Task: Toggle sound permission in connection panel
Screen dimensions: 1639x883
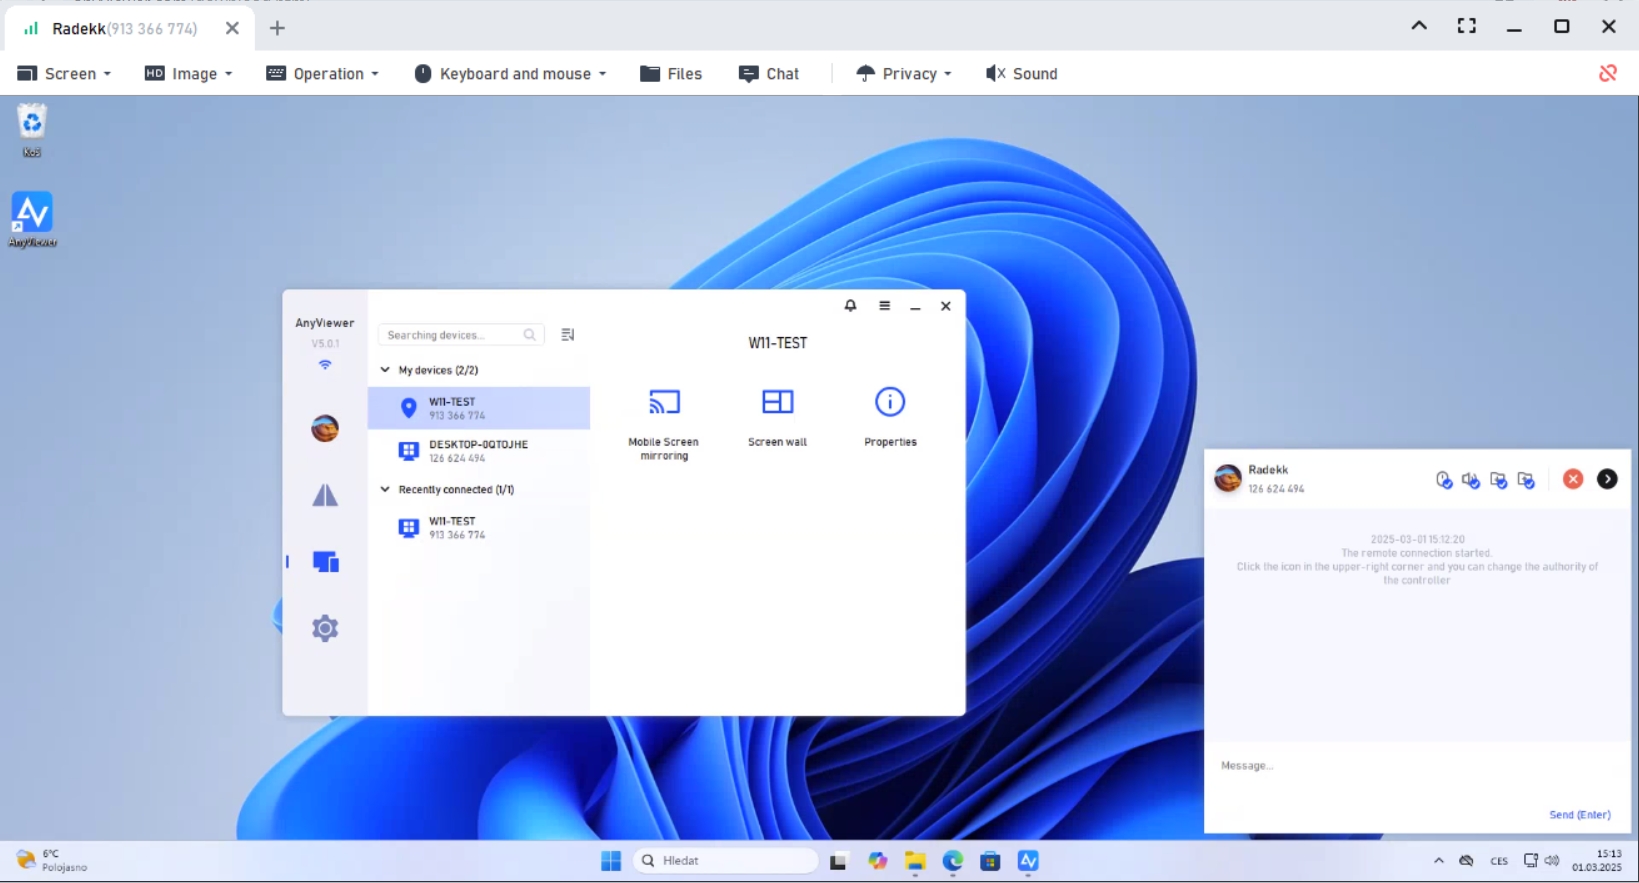Action: point(1471,480)
